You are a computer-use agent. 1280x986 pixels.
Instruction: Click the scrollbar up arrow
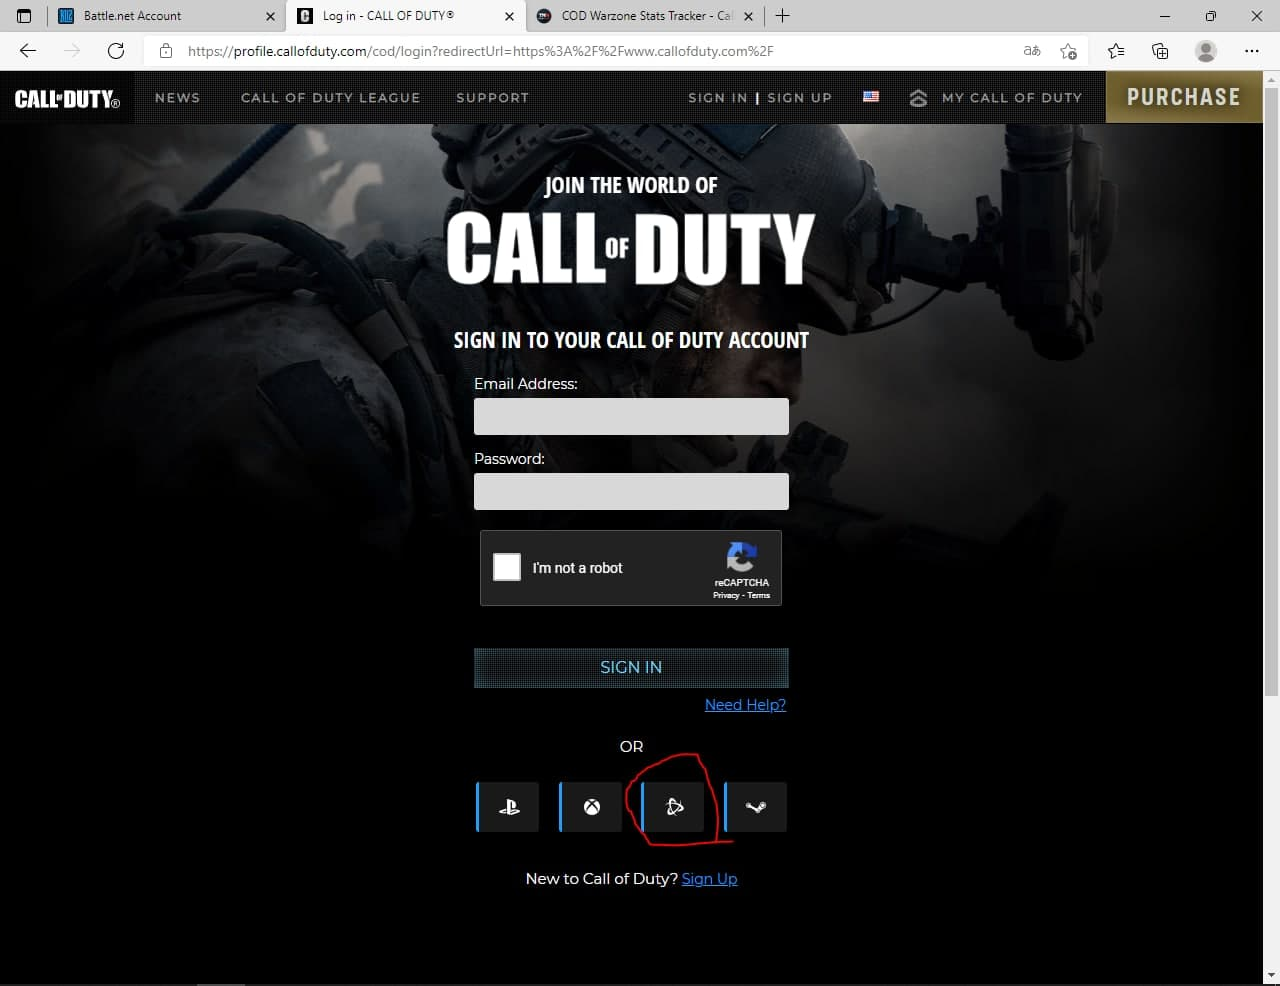pos(1271,79)
